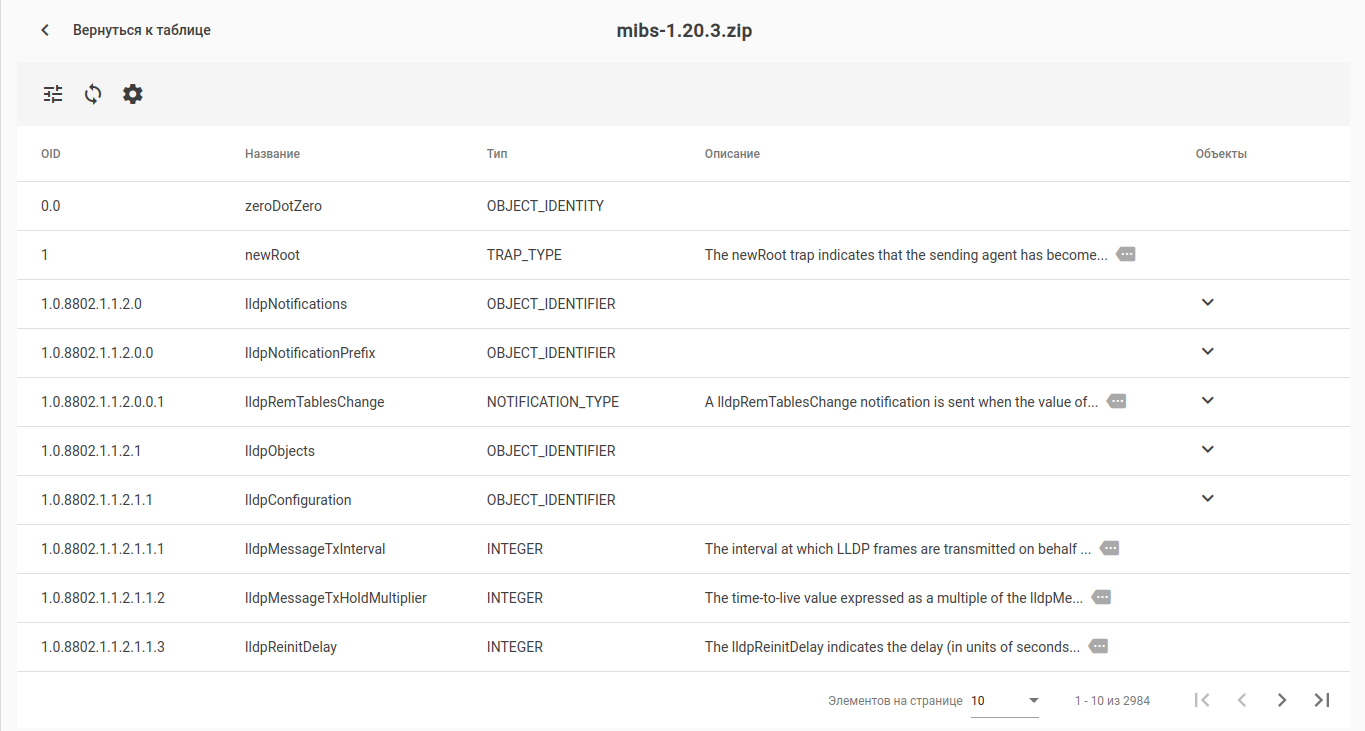1365x731 pixels.
Task: Show full description for lldpMessageTxHoldMultiplier
Action: (x=1101, y=598)
